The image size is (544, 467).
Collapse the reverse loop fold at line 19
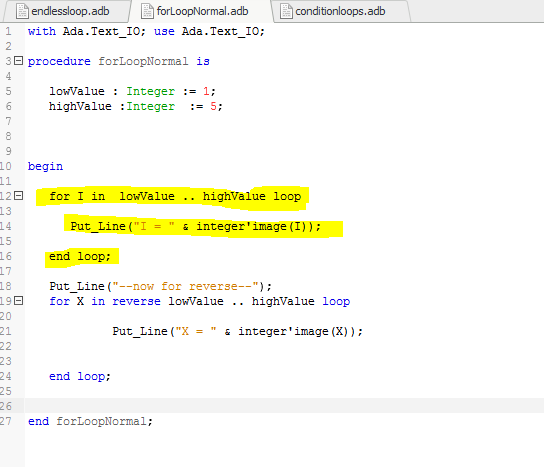pyautogui.click(x=18, y=301)
